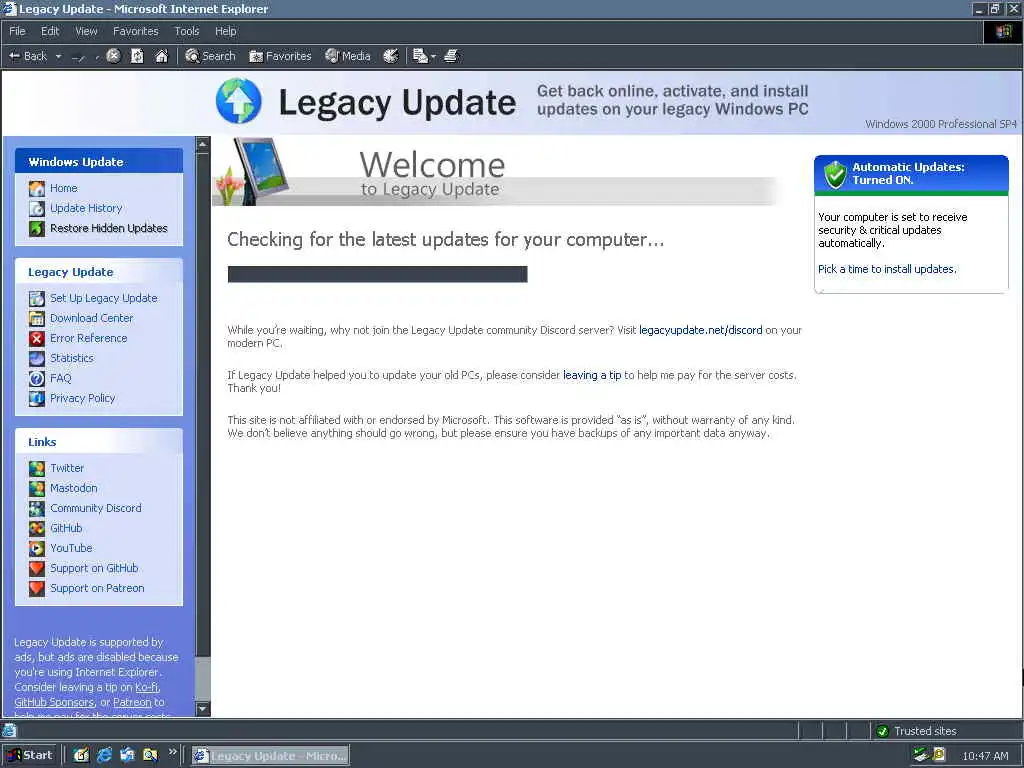Viewport: 1024px width, 768px height.
Task: Open the Favorites pane toolbar button
Action: (280, 56)
